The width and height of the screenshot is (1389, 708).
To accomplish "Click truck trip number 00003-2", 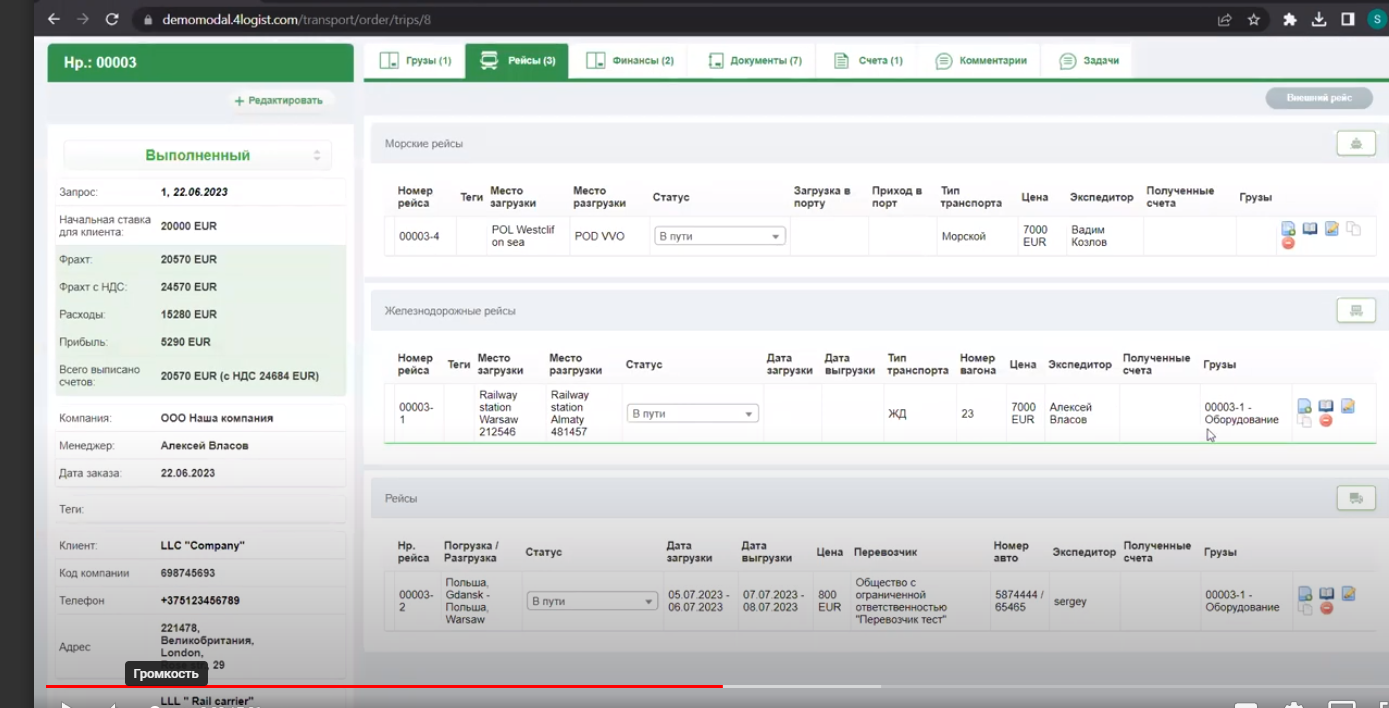I will point(416,601).
